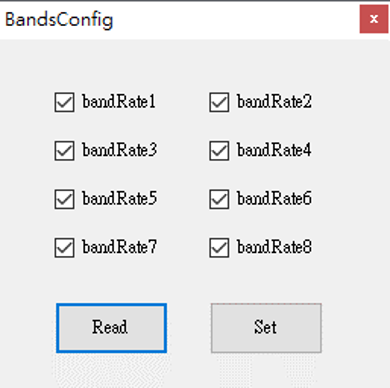Close the BandsConfig window
The width and height of the screenshot is (390, 388).
click(x=374, y=19)
